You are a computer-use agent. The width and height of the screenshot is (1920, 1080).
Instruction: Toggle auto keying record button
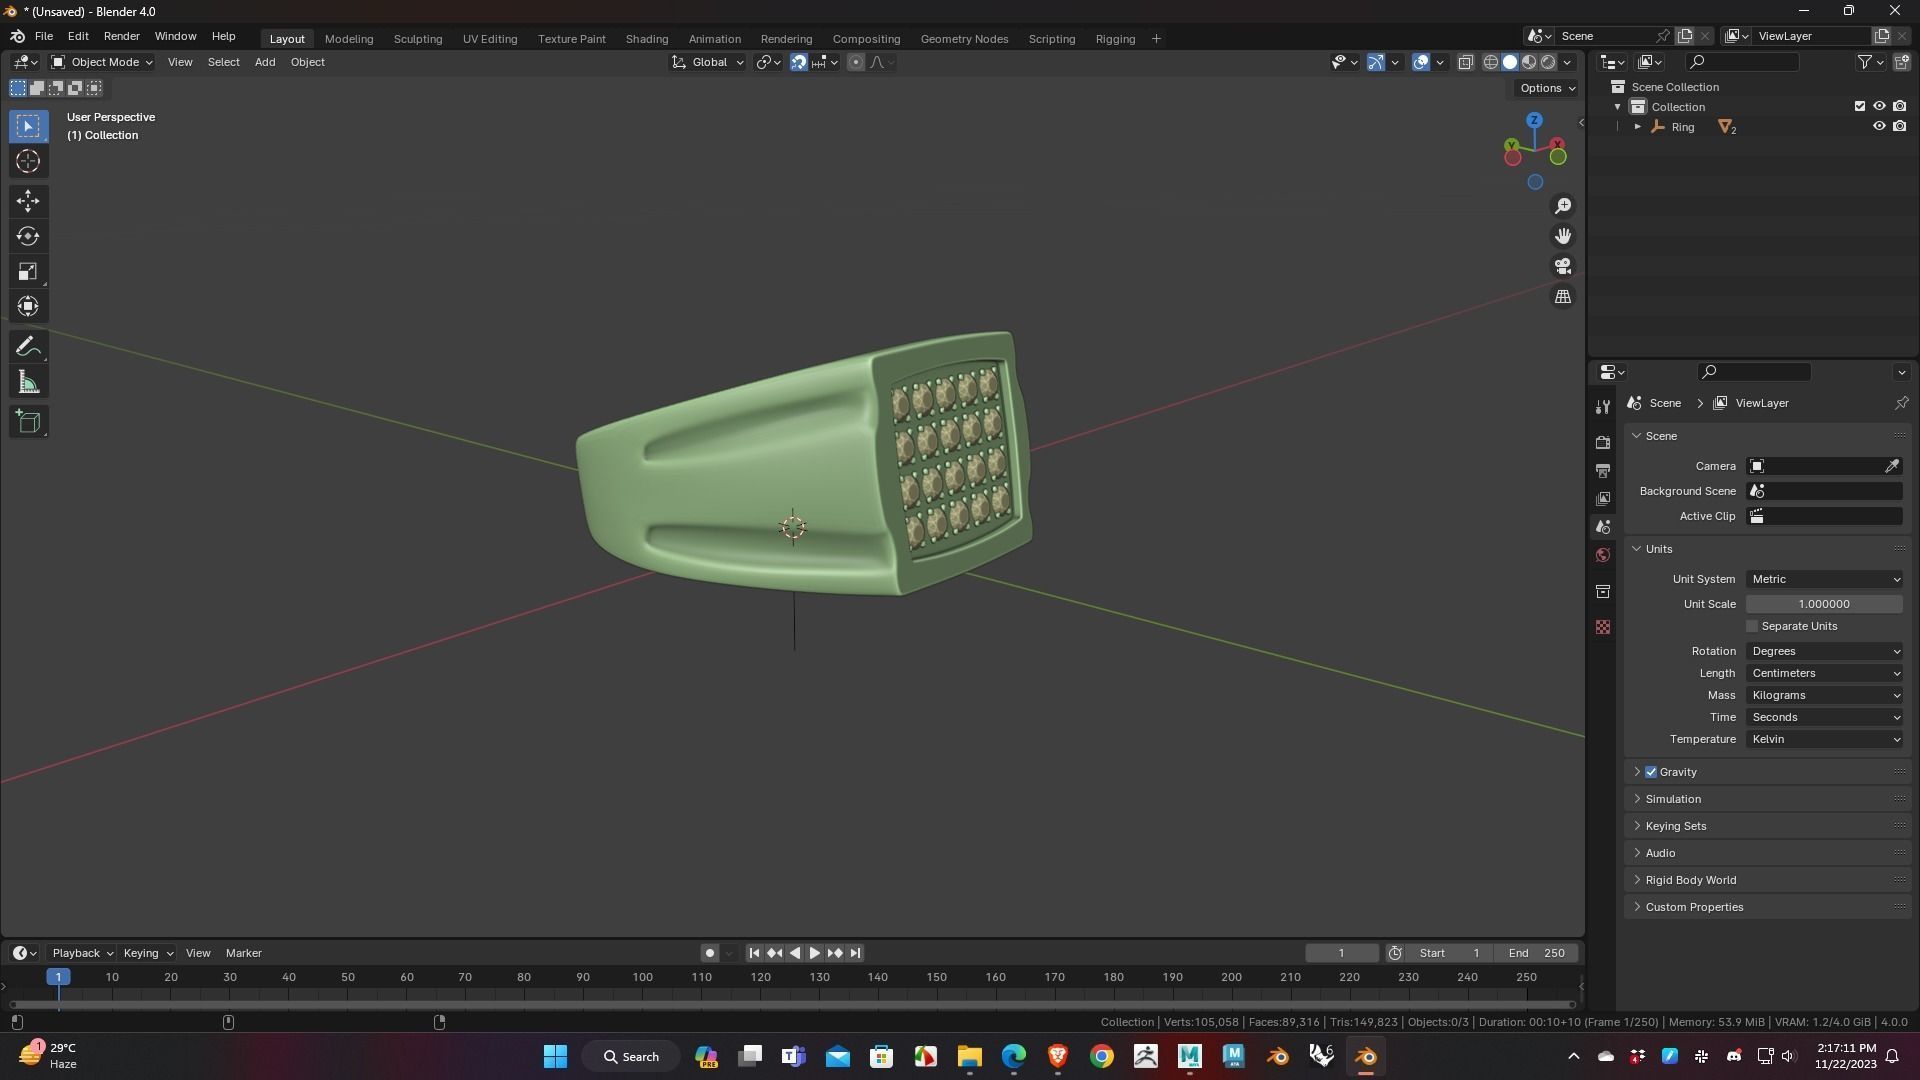click(710, 953)
